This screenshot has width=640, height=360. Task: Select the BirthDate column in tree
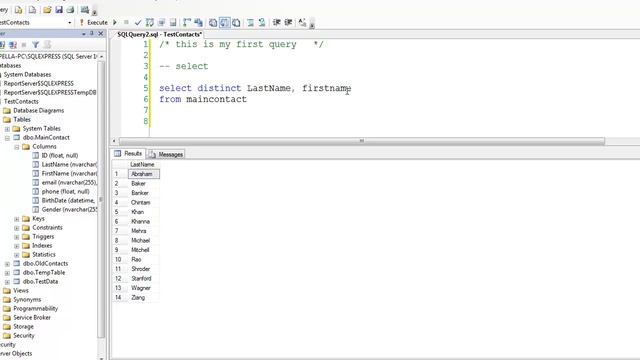point(68,200)
